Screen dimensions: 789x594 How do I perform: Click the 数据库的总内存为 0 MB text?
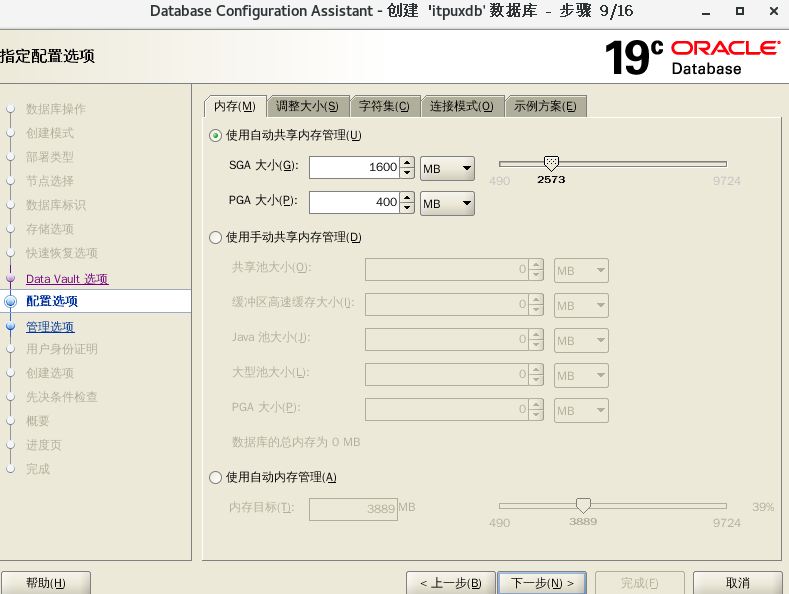coord(296,442)
